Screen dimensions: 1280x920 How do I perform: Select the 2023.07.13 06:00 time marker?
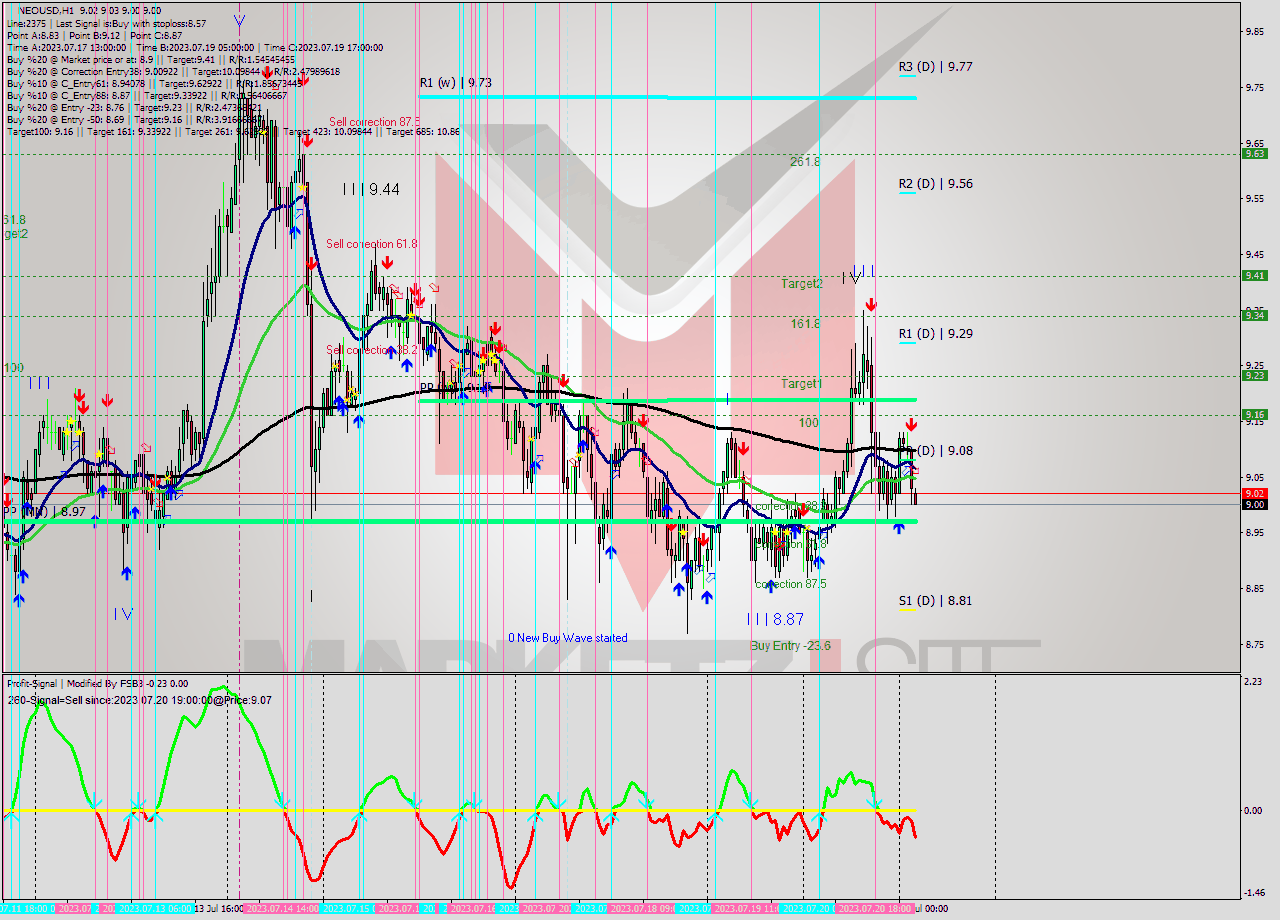[x=157, y=909]
